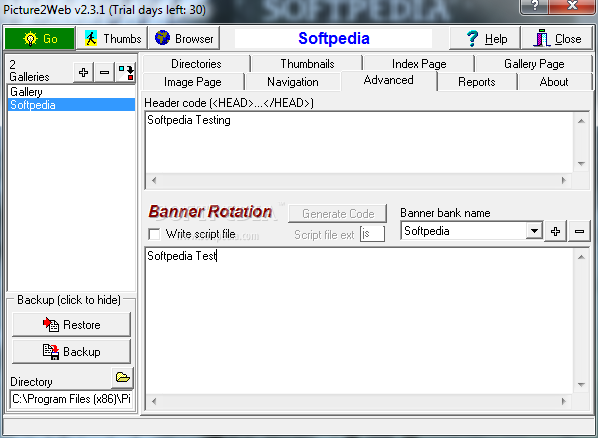Click the gallery copy settings icon

pos(125,72)
